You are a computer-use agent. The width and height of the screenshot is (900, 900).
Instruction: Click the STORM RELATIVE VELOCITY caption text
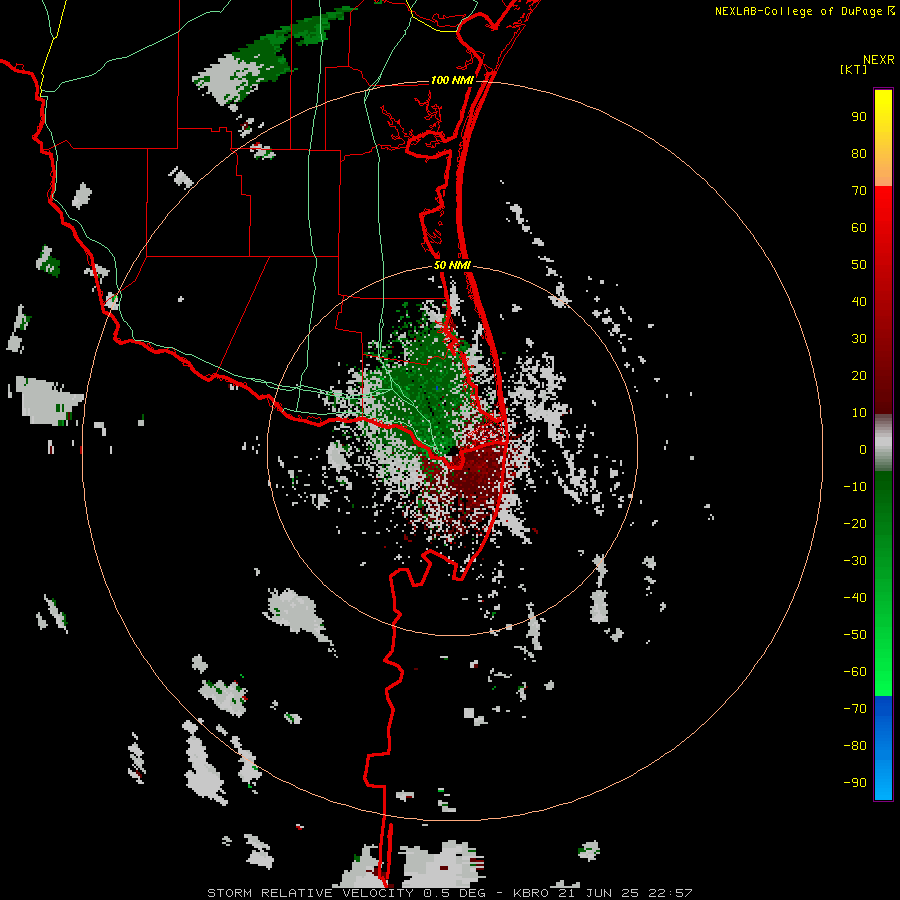pos(310,893)
